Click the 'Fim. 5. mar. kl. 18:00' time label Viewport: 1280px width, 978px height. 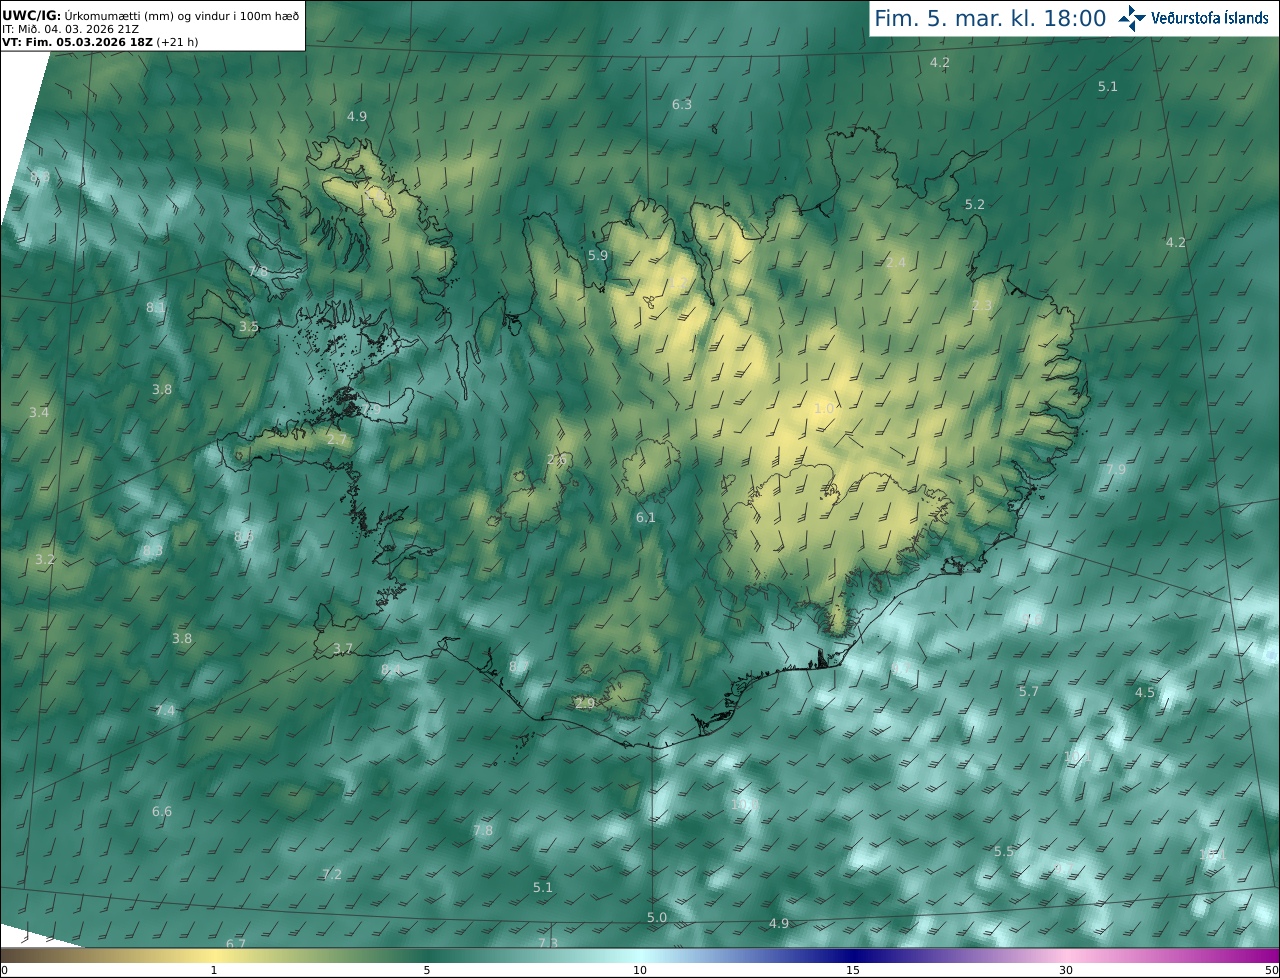[x=990, y=18]
